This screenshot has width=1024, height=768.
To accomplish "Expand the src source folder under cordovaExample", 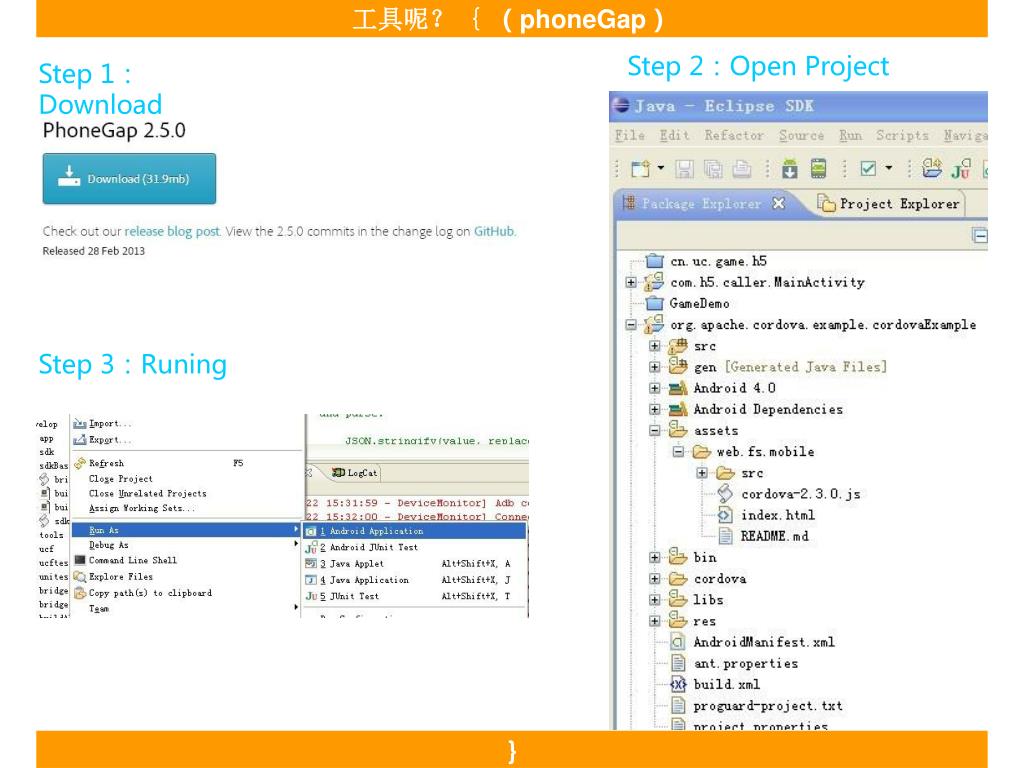I will point(654,346).
